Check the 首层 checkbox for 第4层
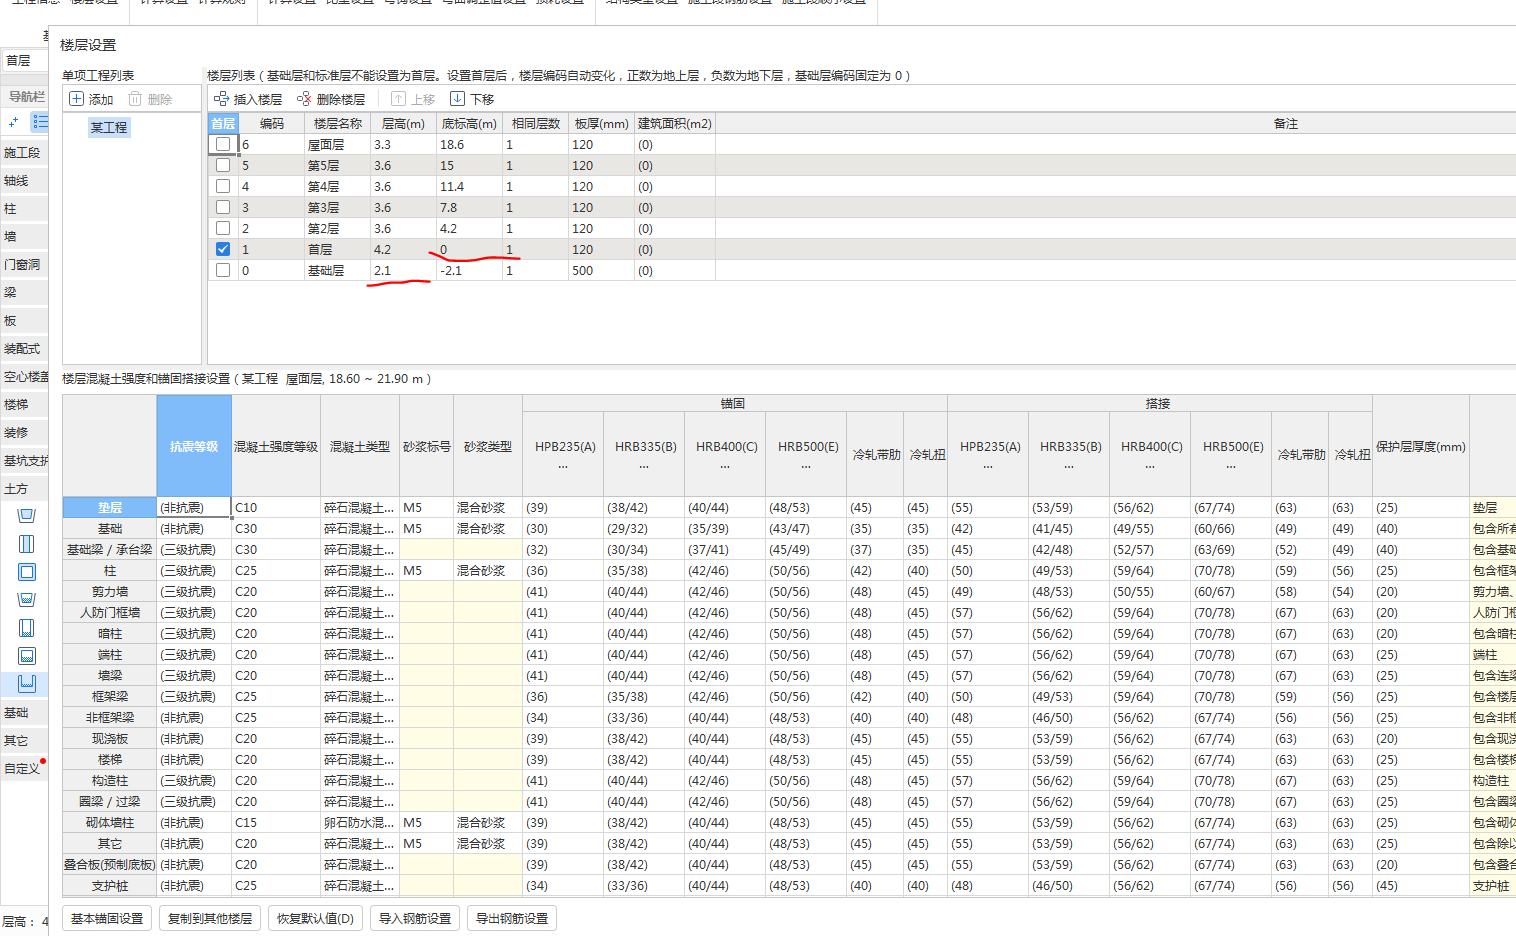The image size is (1516, 936). (x=223, y=186)
